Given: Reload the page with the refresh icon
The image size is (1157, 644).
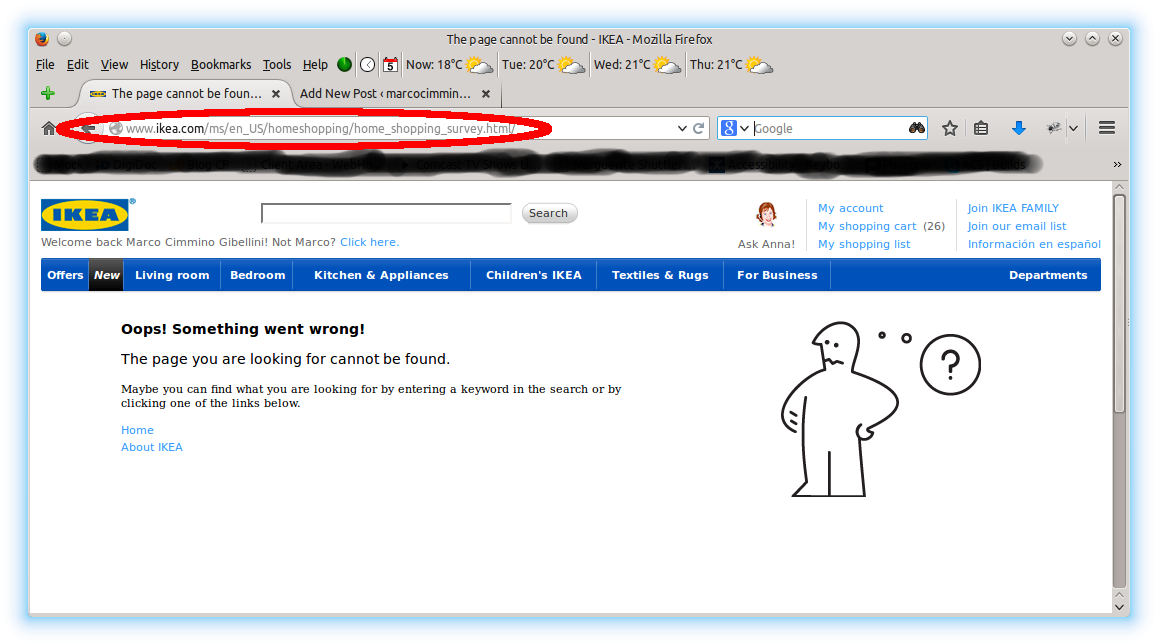Looking at the screenshot, I should tap(699, 128).
